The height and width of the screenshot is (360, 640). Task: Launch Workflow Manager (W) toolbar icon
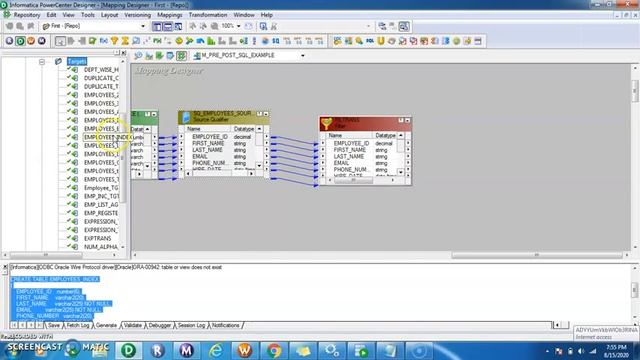tap(31, 41)
